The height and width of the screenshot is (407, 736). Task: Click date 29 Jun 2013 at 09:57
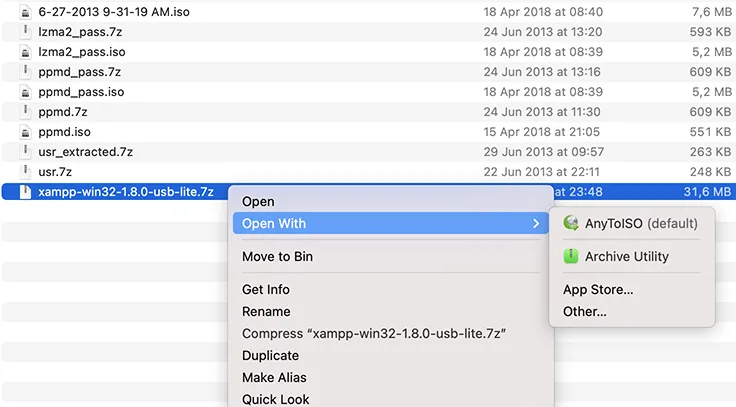pyautogui.click(x=544, y=152)
